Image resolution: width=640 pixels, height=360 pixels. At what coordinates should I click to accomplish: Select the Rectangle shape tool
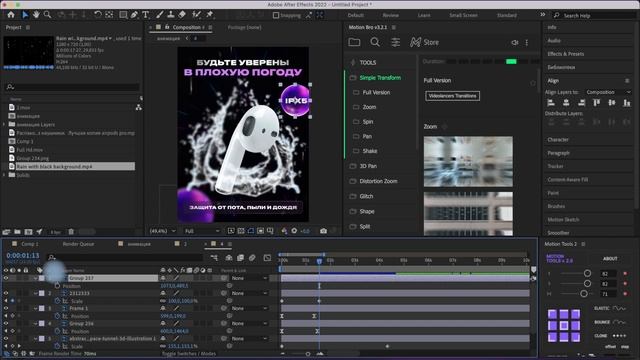coord(123,15)
